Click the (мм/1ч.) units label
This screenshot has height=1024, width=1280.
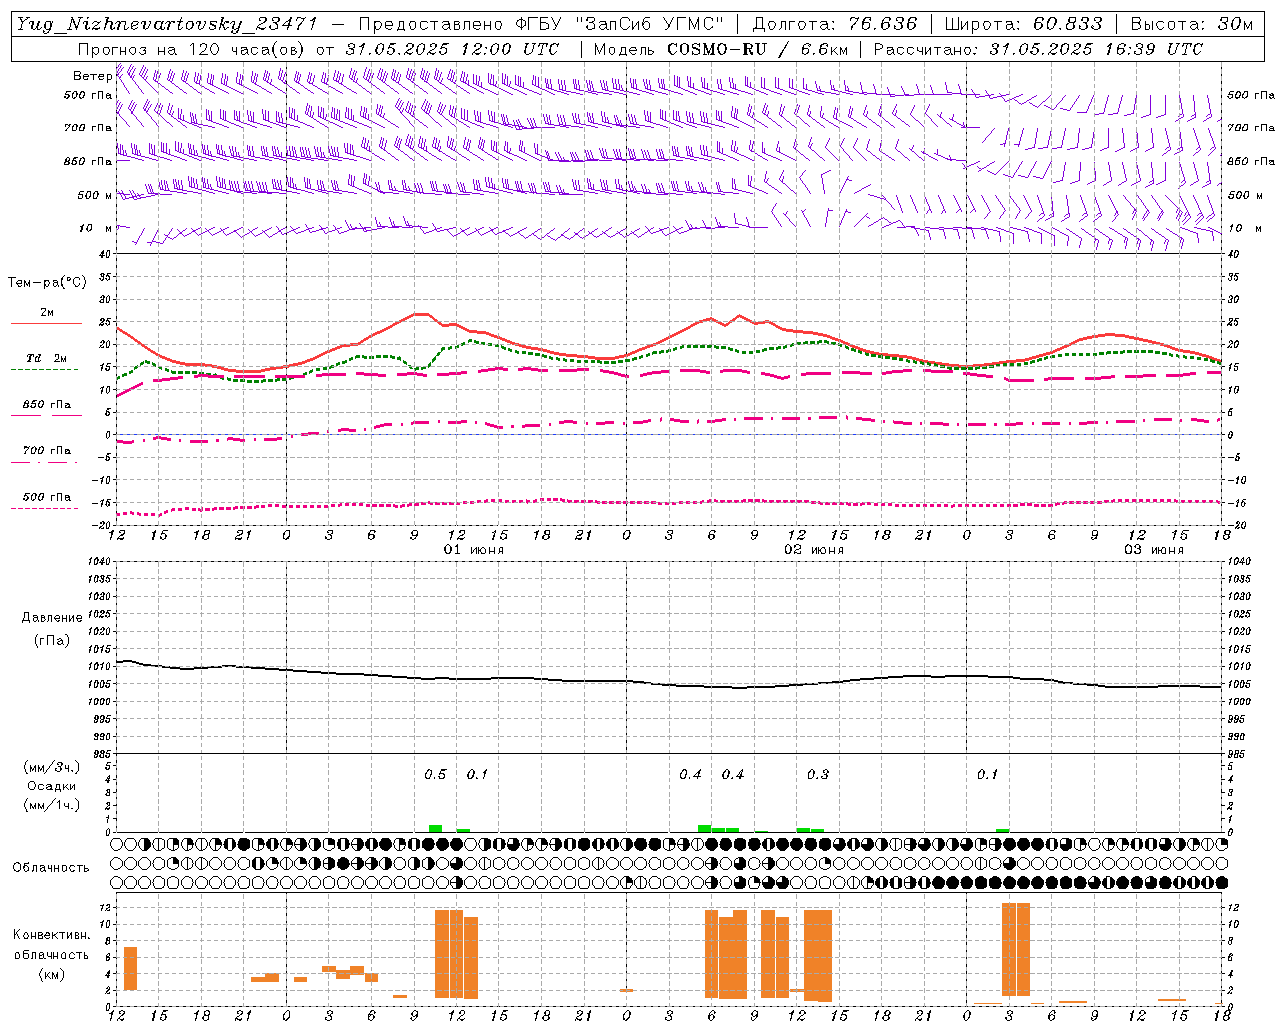point(52,805)
